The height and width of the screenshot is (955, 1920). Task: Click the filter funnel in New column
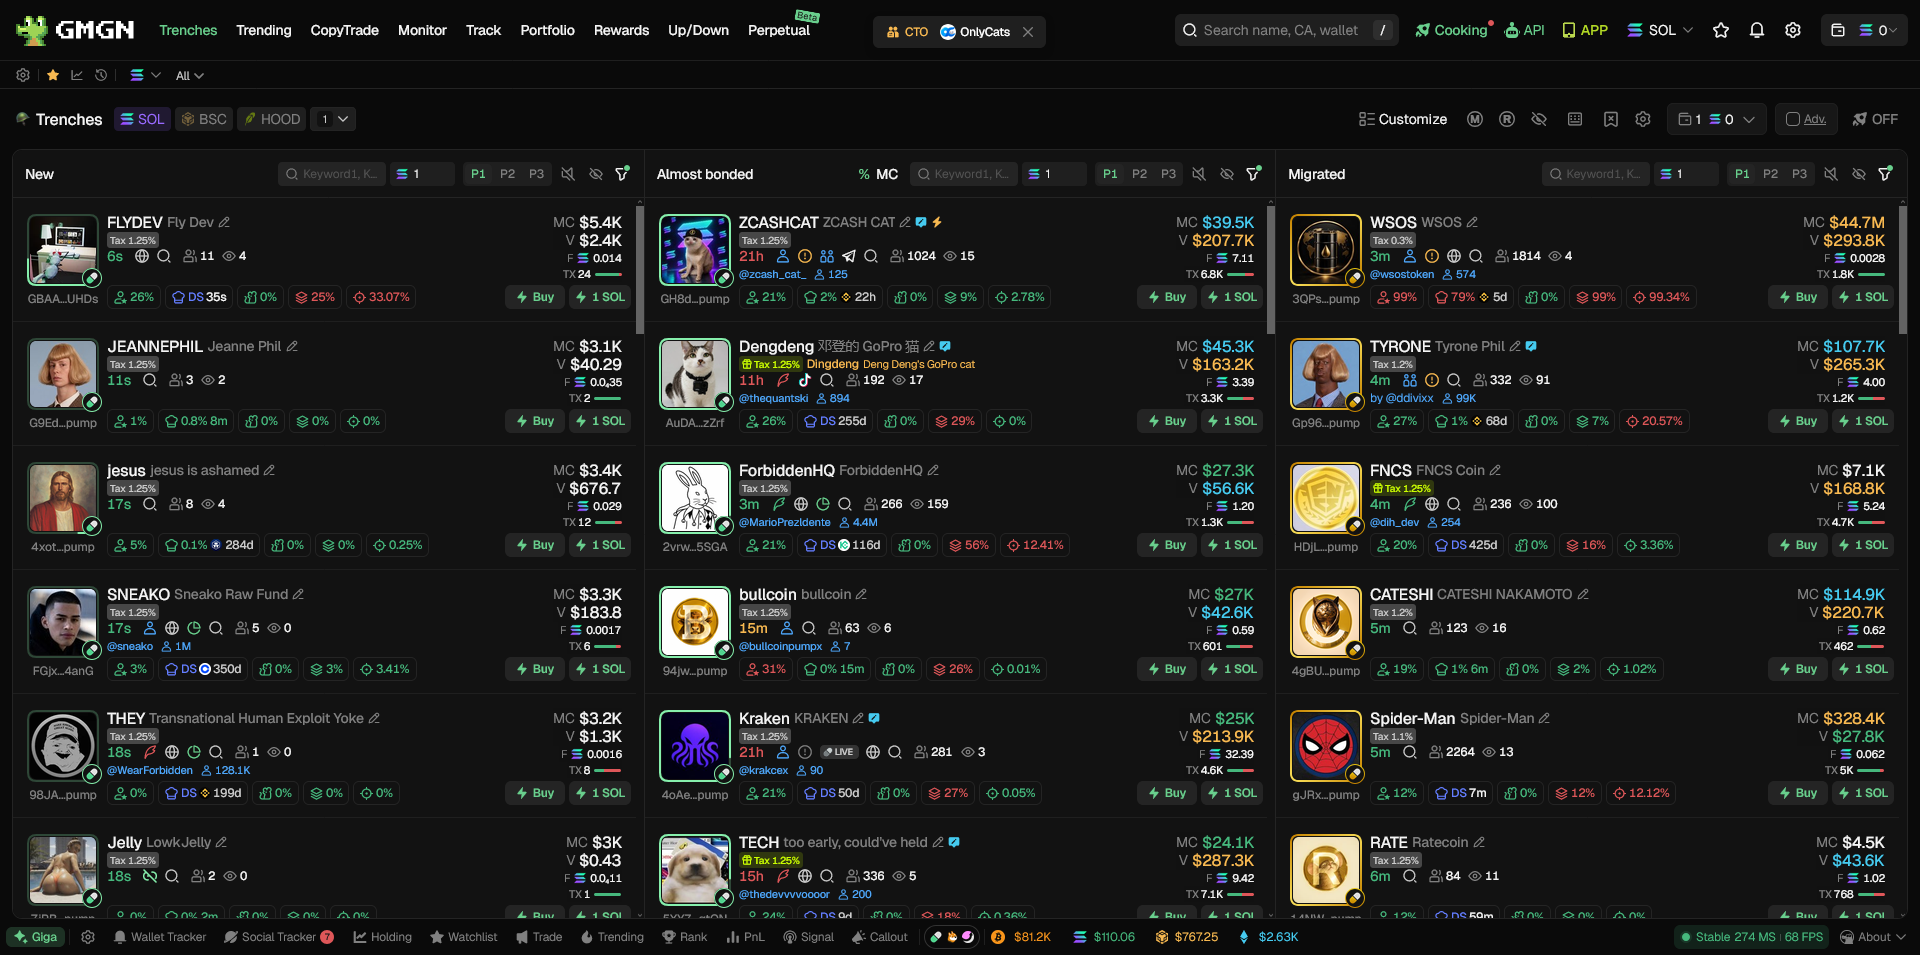point(622,174)
